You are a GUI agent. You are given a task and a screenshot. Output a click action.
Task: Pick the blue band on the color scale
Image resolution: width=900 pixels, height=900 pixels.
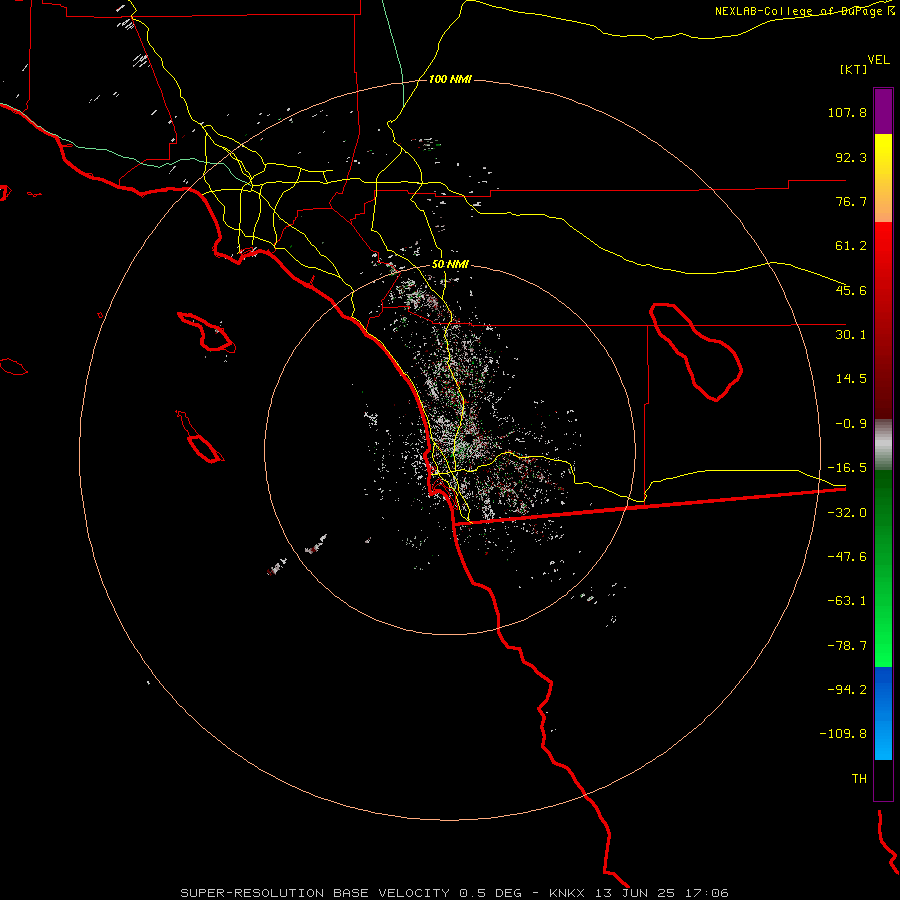pyautogui.click(x=883, y=713)
